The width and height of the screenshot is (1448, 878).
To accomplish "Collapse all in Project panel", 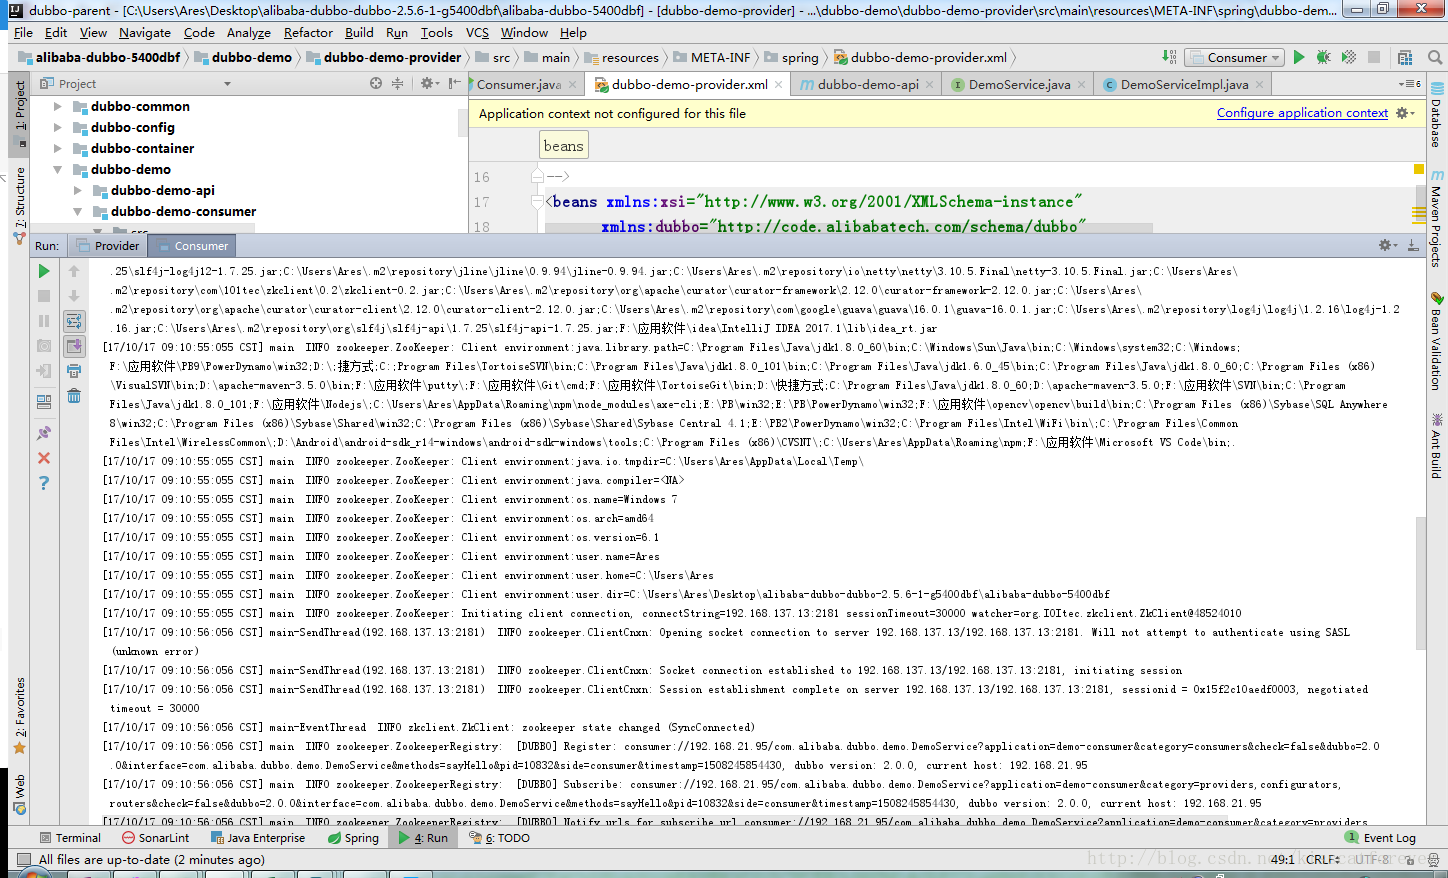I will point(397,84).
